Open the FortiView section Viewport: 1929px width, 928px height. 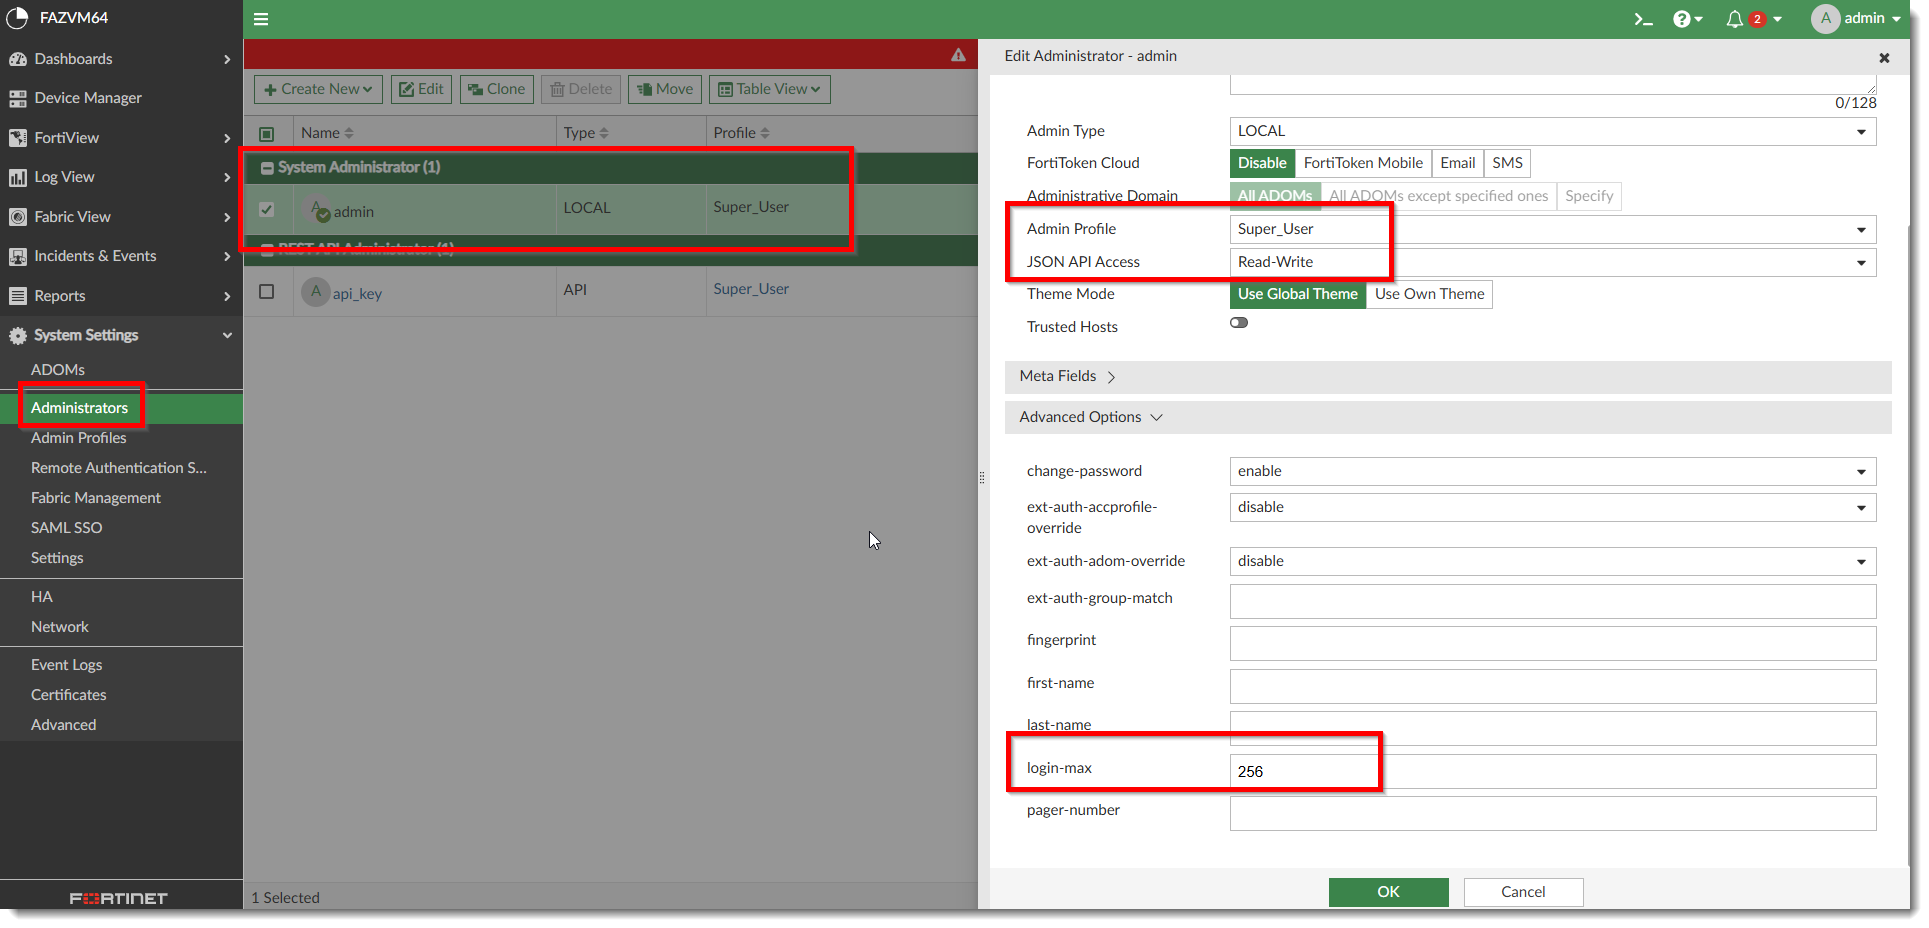(67, 137)
